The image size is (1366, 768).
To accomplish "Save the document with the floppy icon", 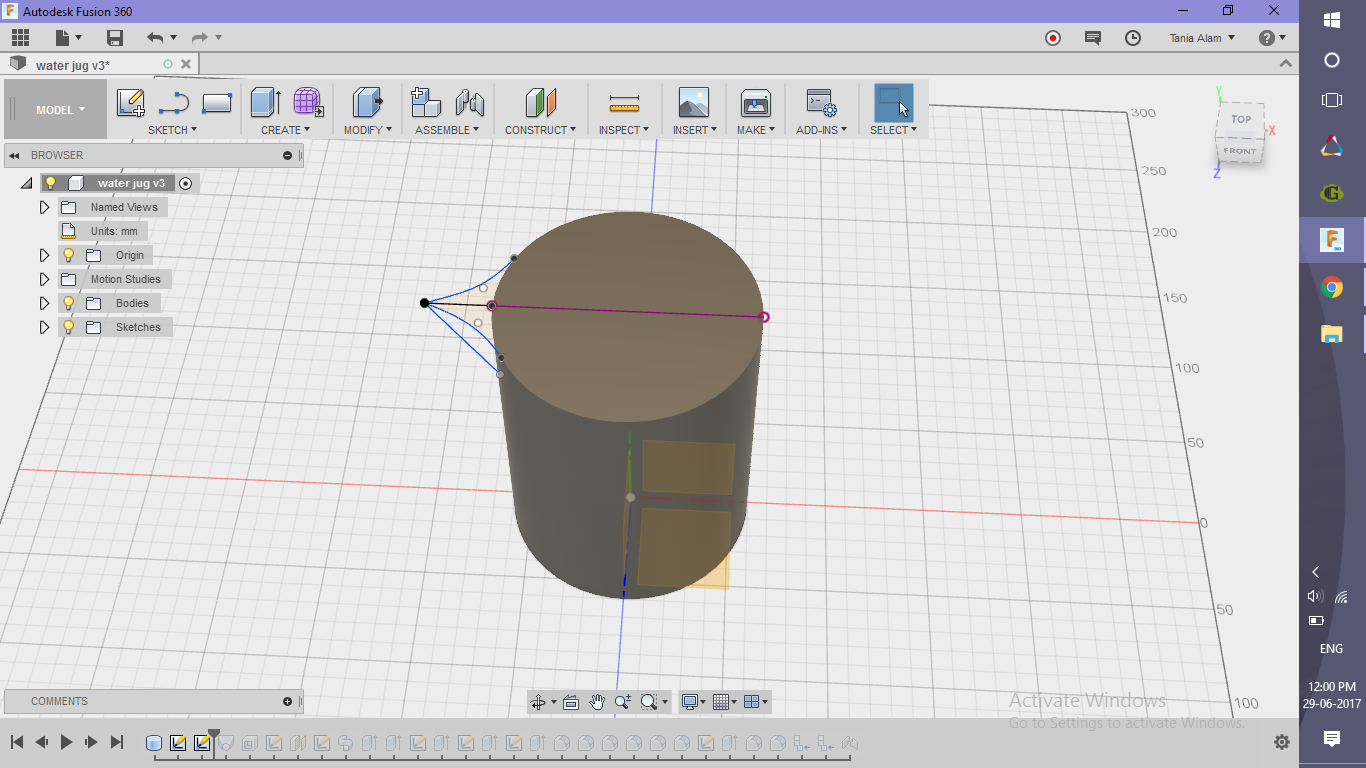I will click(115, 38).
